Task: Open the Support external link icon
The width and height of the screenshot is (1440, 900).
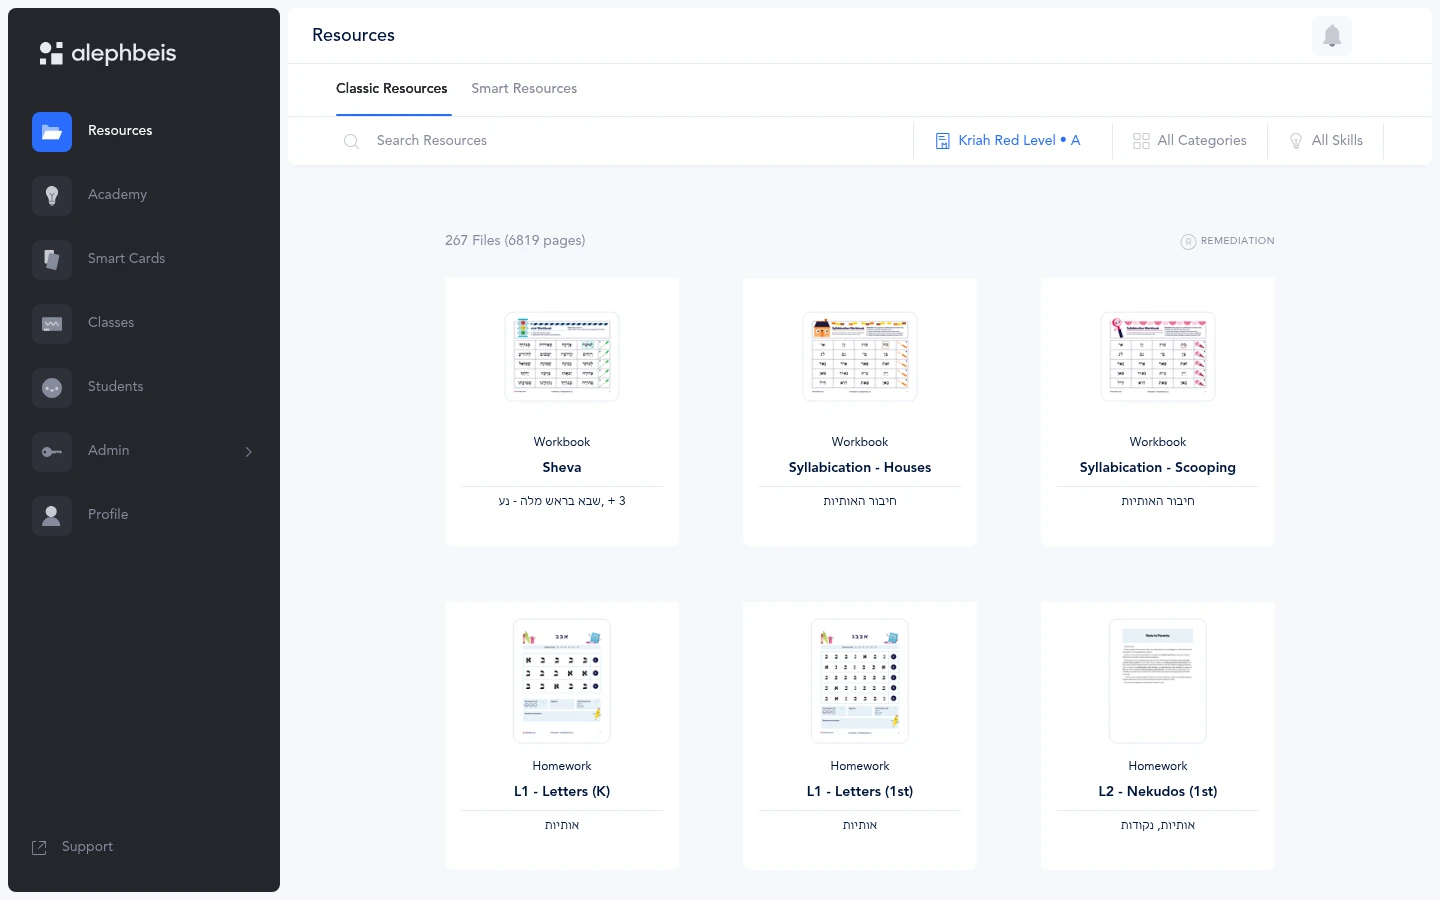Action: coord(40,848)
